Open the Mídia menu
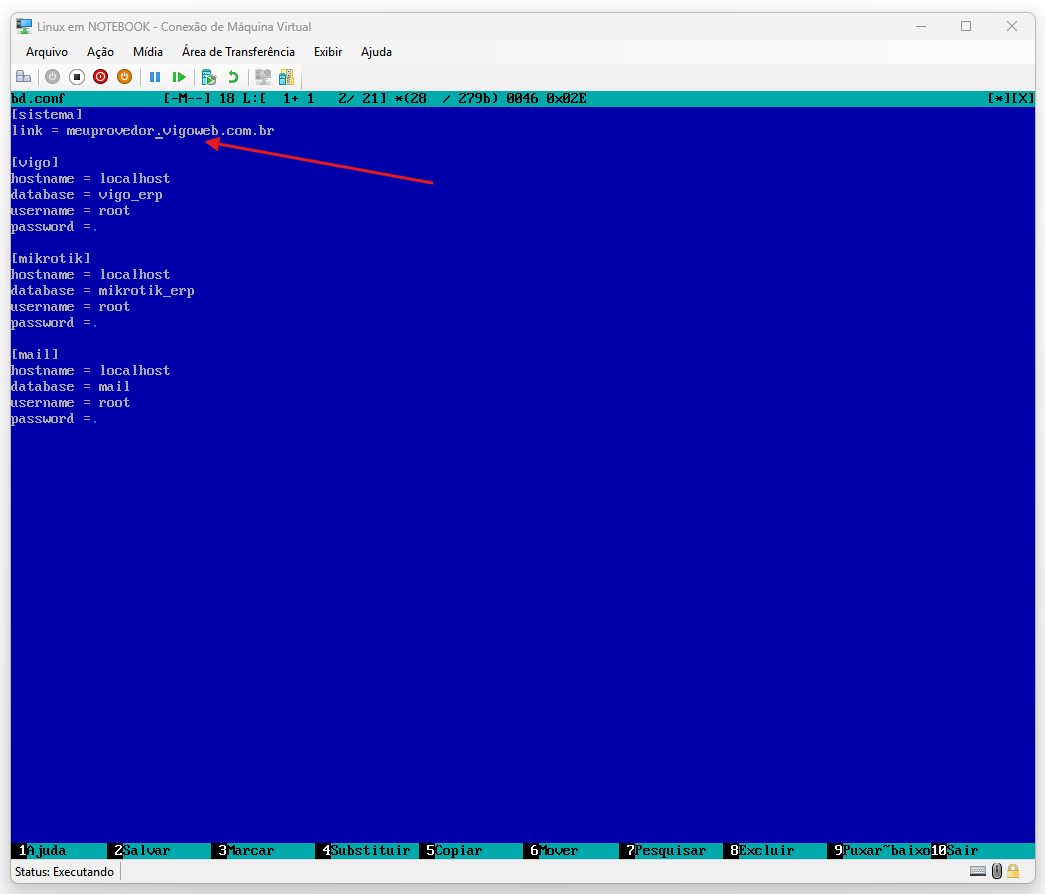 (148, 52)
